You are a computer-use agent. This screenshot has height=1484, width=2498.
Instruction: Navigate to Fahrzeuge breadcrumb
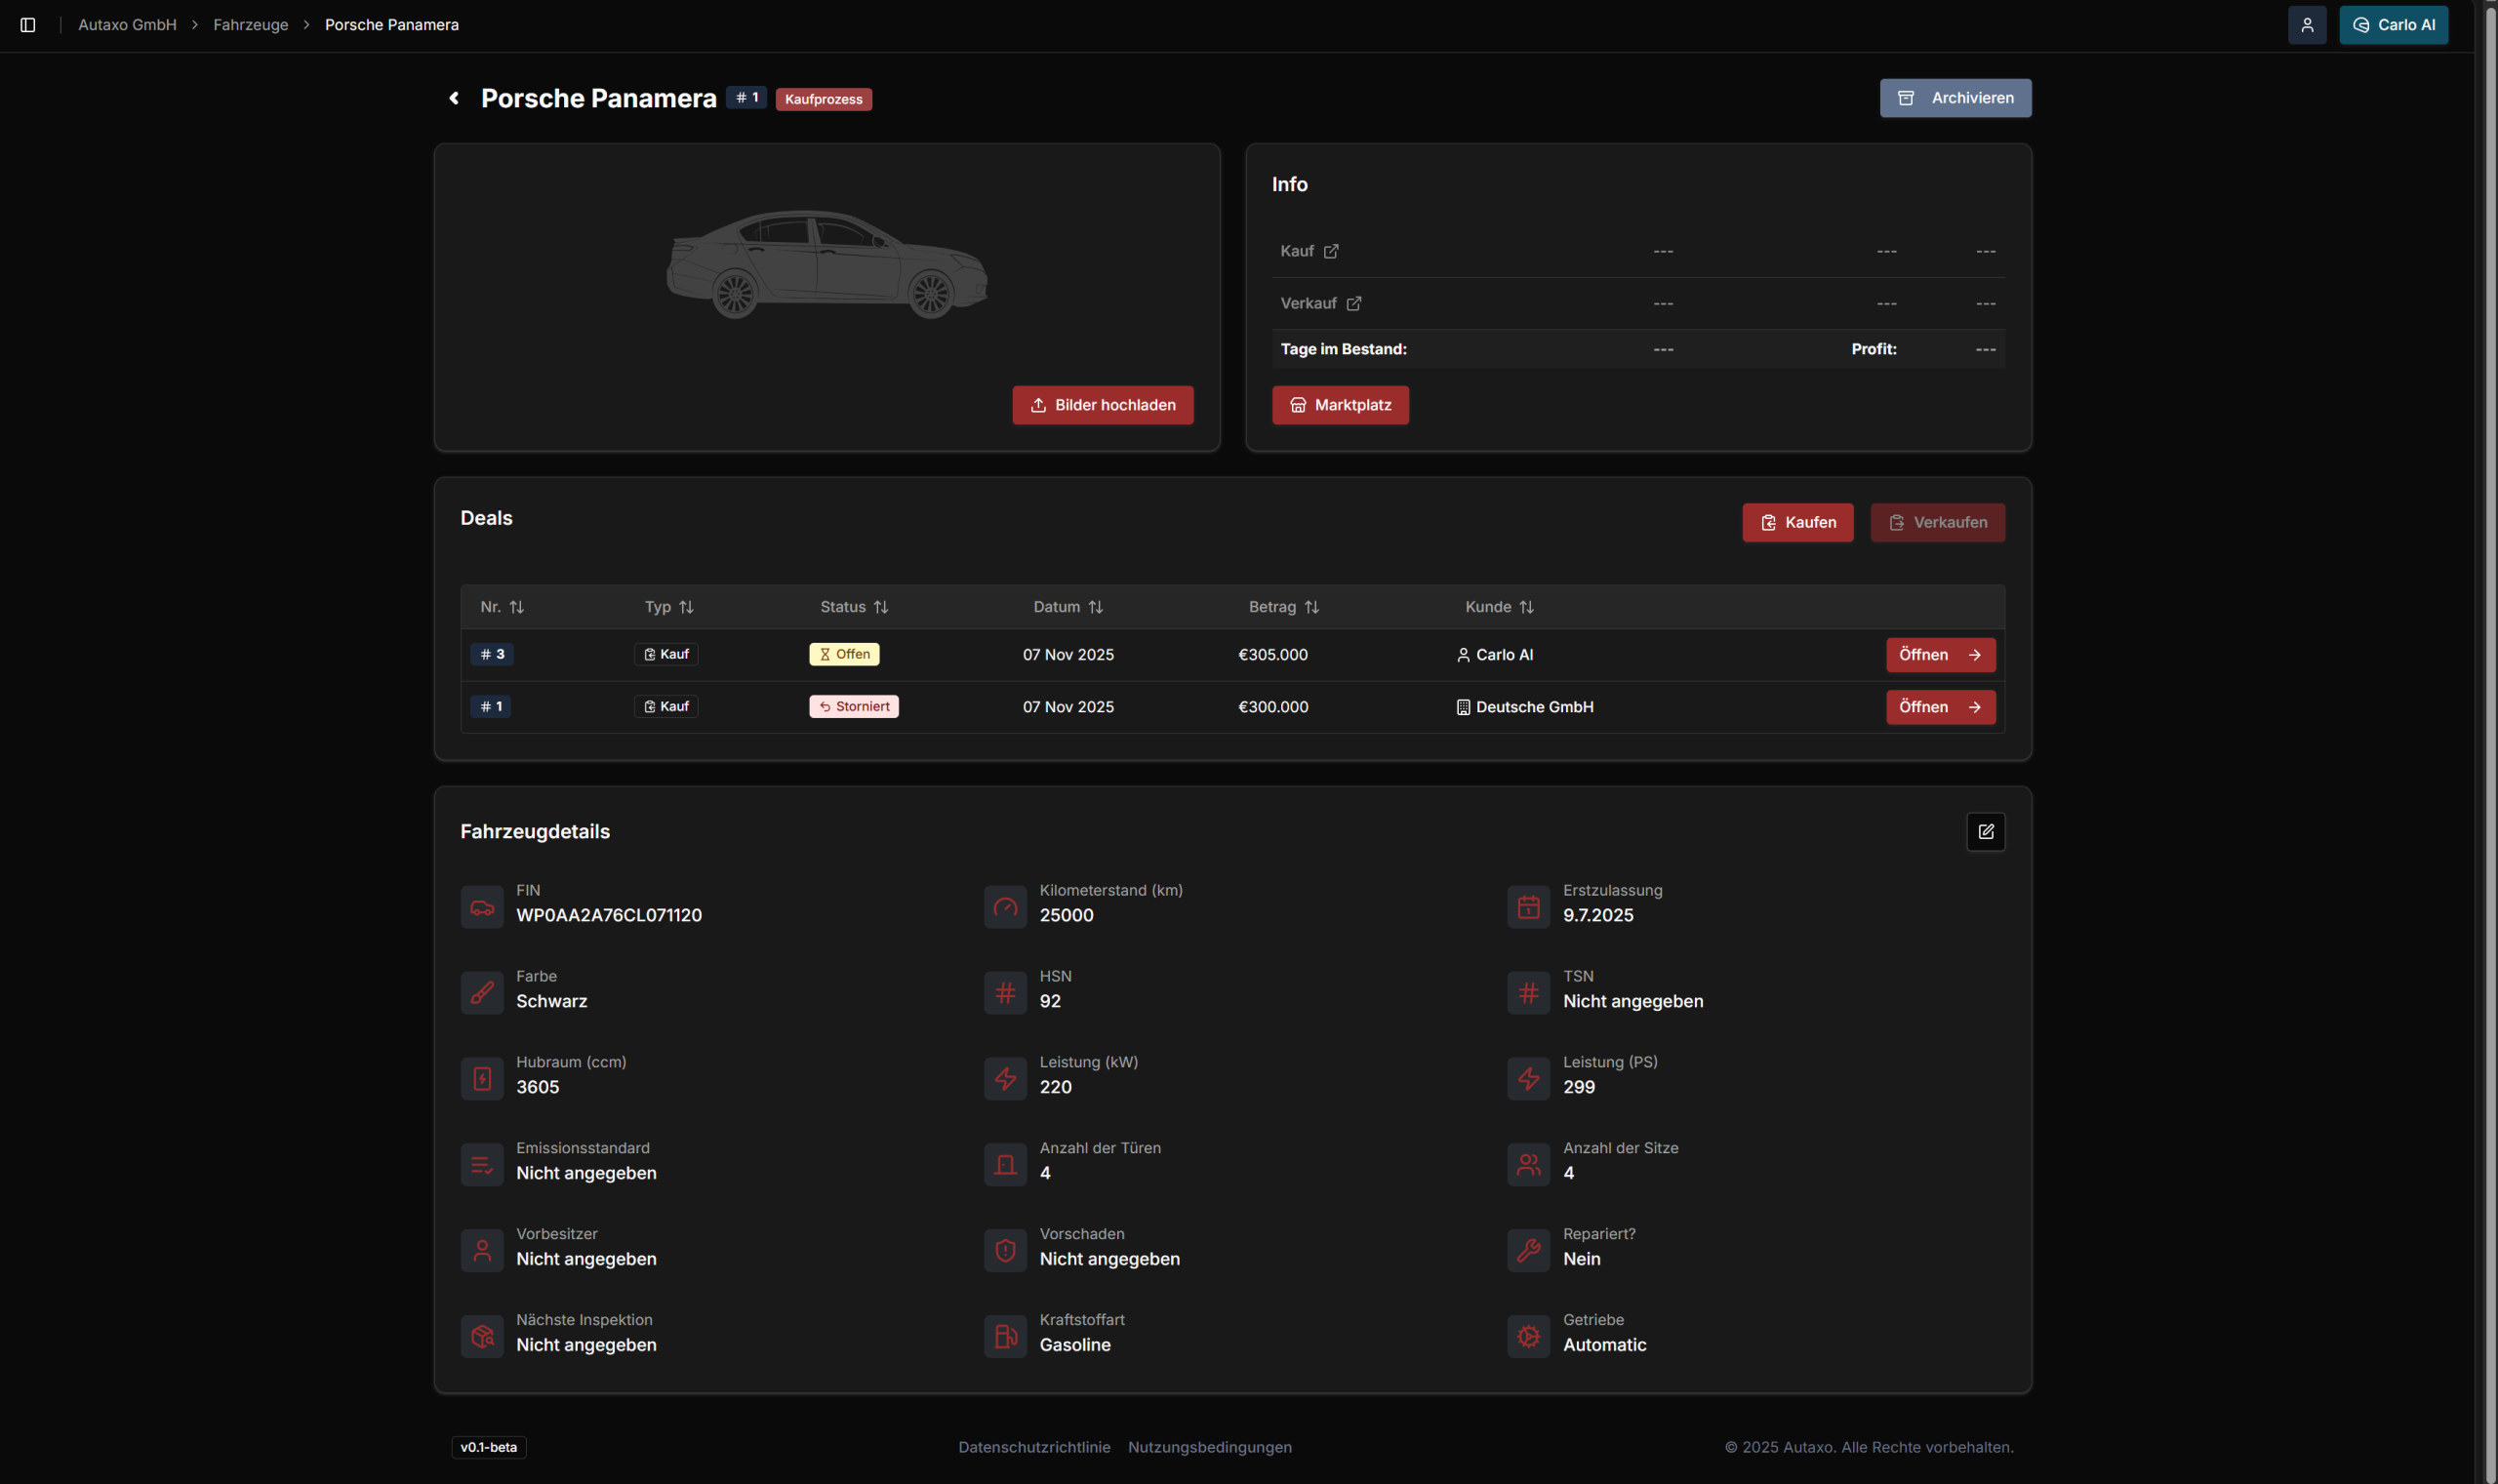[x=250, y=25]
